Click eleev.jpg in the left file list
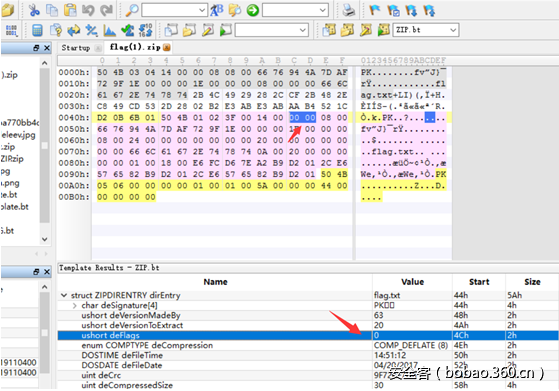Screen dimensions: 559x391 (x=18, y=135)
